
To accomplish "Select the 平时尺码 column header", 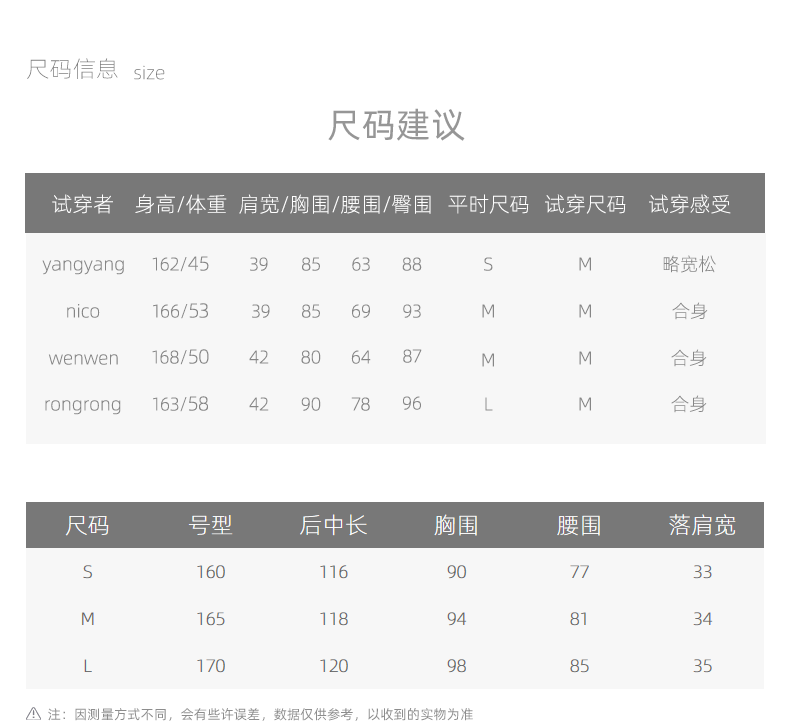I will pos(488,205).
